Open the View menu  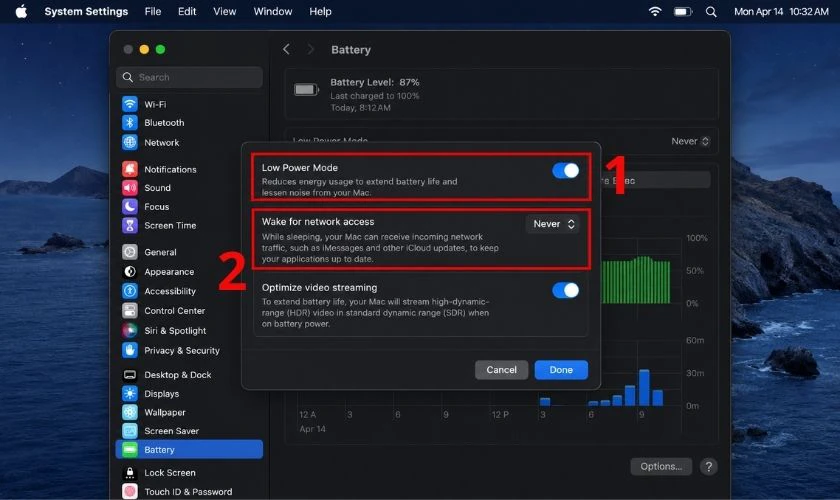coord(224,11)
